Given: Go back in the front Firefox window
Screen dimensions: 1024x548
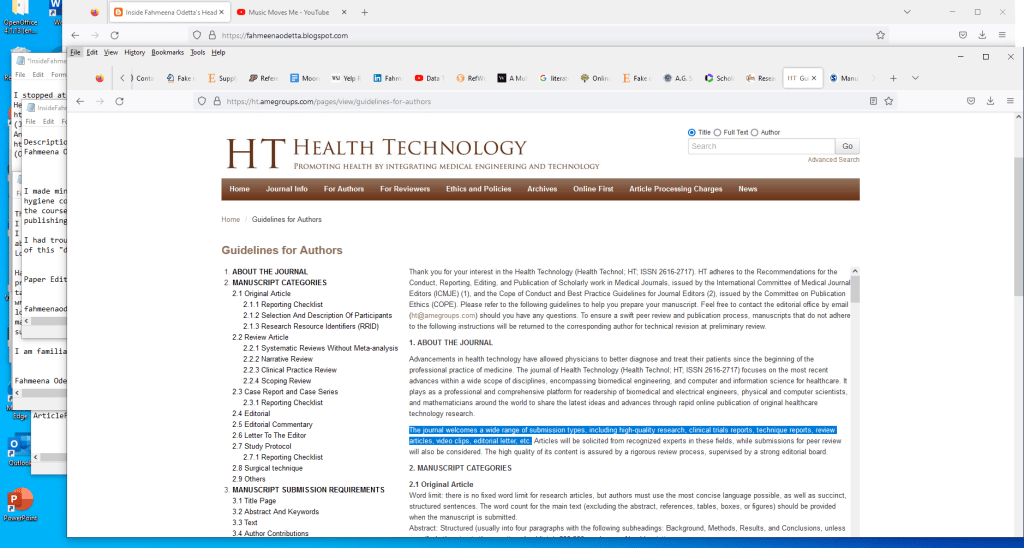Looking at the screenshot, I should tap(80, 101).
